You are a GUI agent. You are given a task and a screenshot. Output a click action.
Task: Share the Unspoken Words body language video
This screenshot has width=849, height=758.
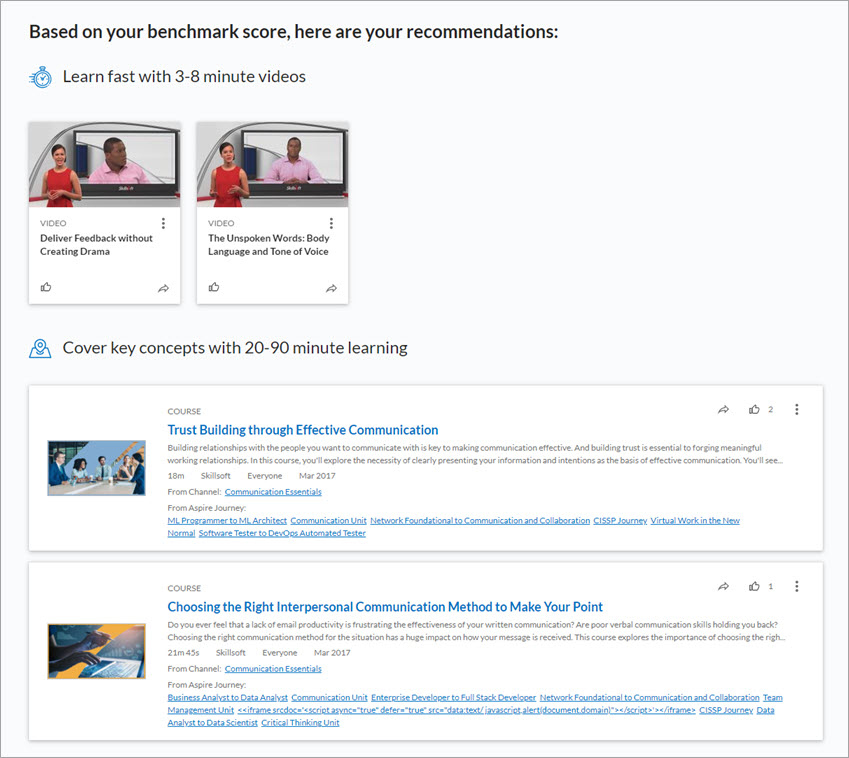tap(331, 289)
